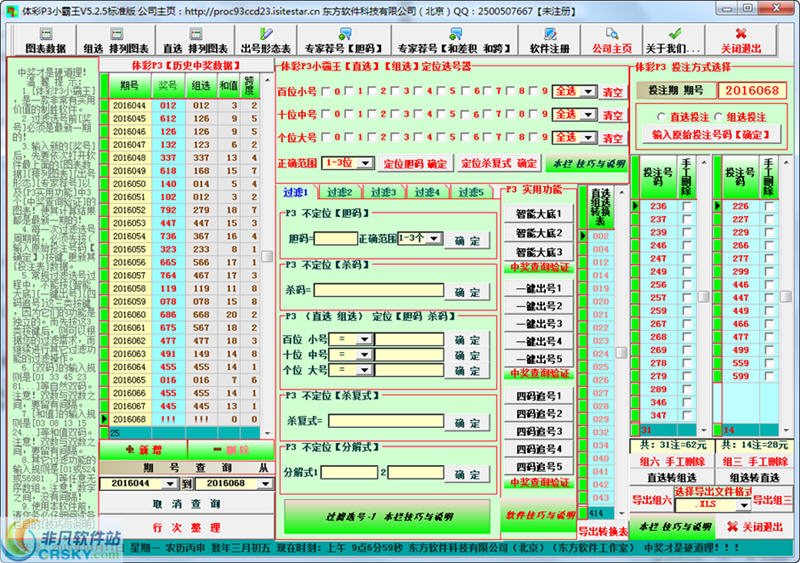
Task: Check digit 5 in the 百位小号 row
Action: pos(442,91)
